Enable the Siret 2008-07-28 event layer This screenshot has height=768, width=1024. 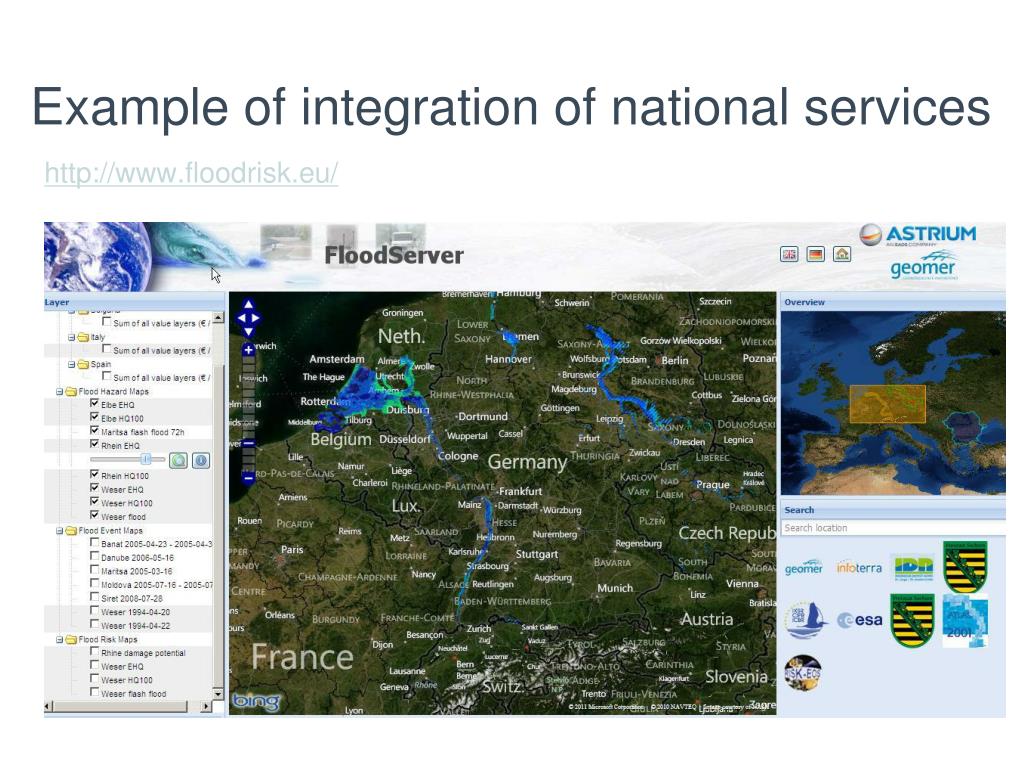pos(94,597)
